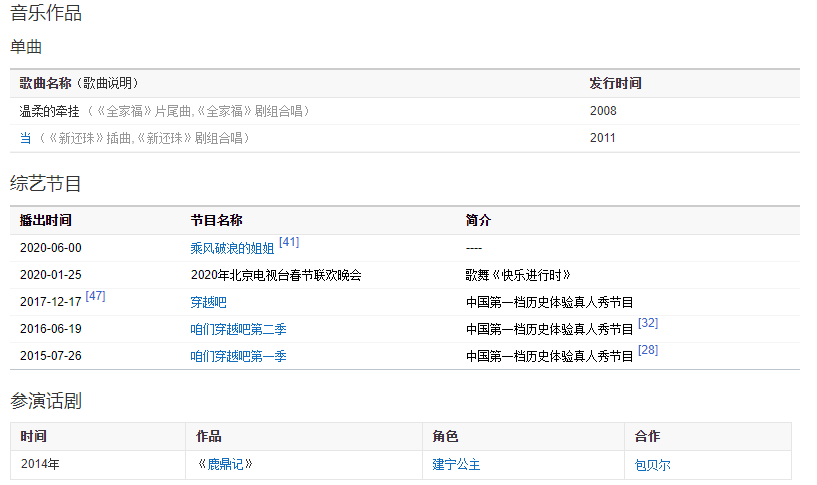Open the 乘风破浪的姐姐 show link
Viewport: 817px width, 485px height.
(232, 248)
